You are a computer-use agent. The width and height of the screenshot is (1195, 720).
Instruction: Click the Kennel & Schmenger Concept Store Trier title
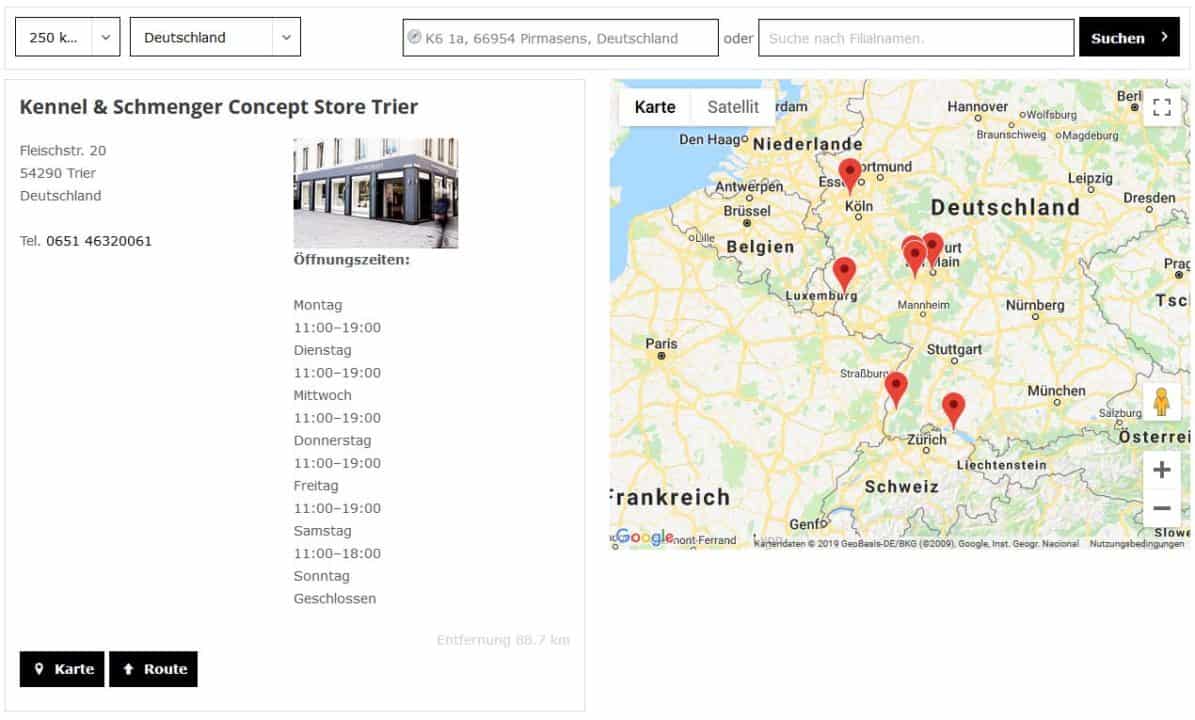click(x=219, y=107)
